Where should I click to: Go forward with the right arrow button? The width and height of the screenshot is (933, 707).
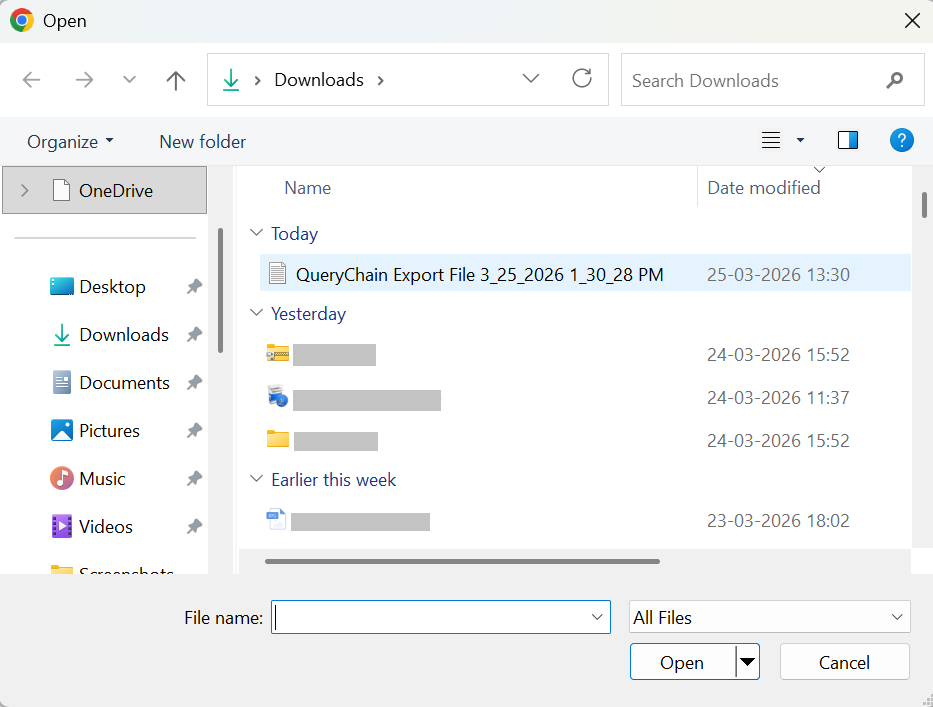click(x=84, y=80)
